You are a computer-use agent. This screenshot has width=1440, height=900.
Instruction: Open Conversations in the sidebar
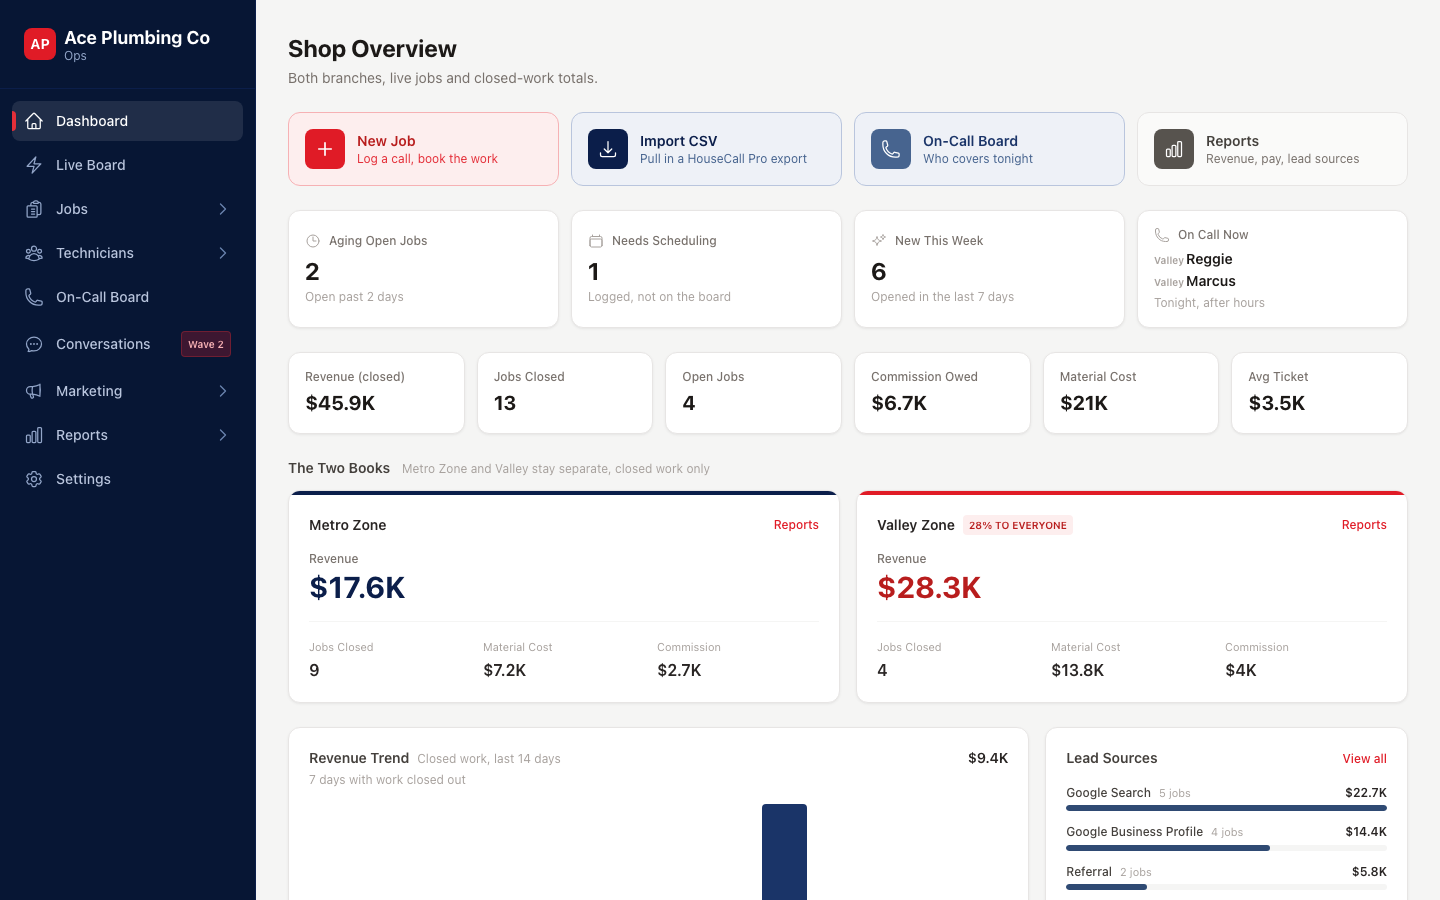128,344
